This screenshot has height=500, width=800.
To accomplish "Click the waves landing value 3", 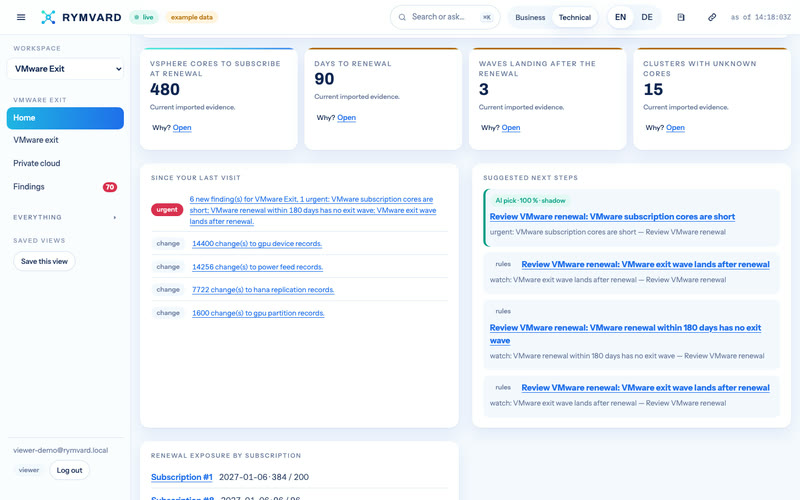I will (x=484, y=89).
